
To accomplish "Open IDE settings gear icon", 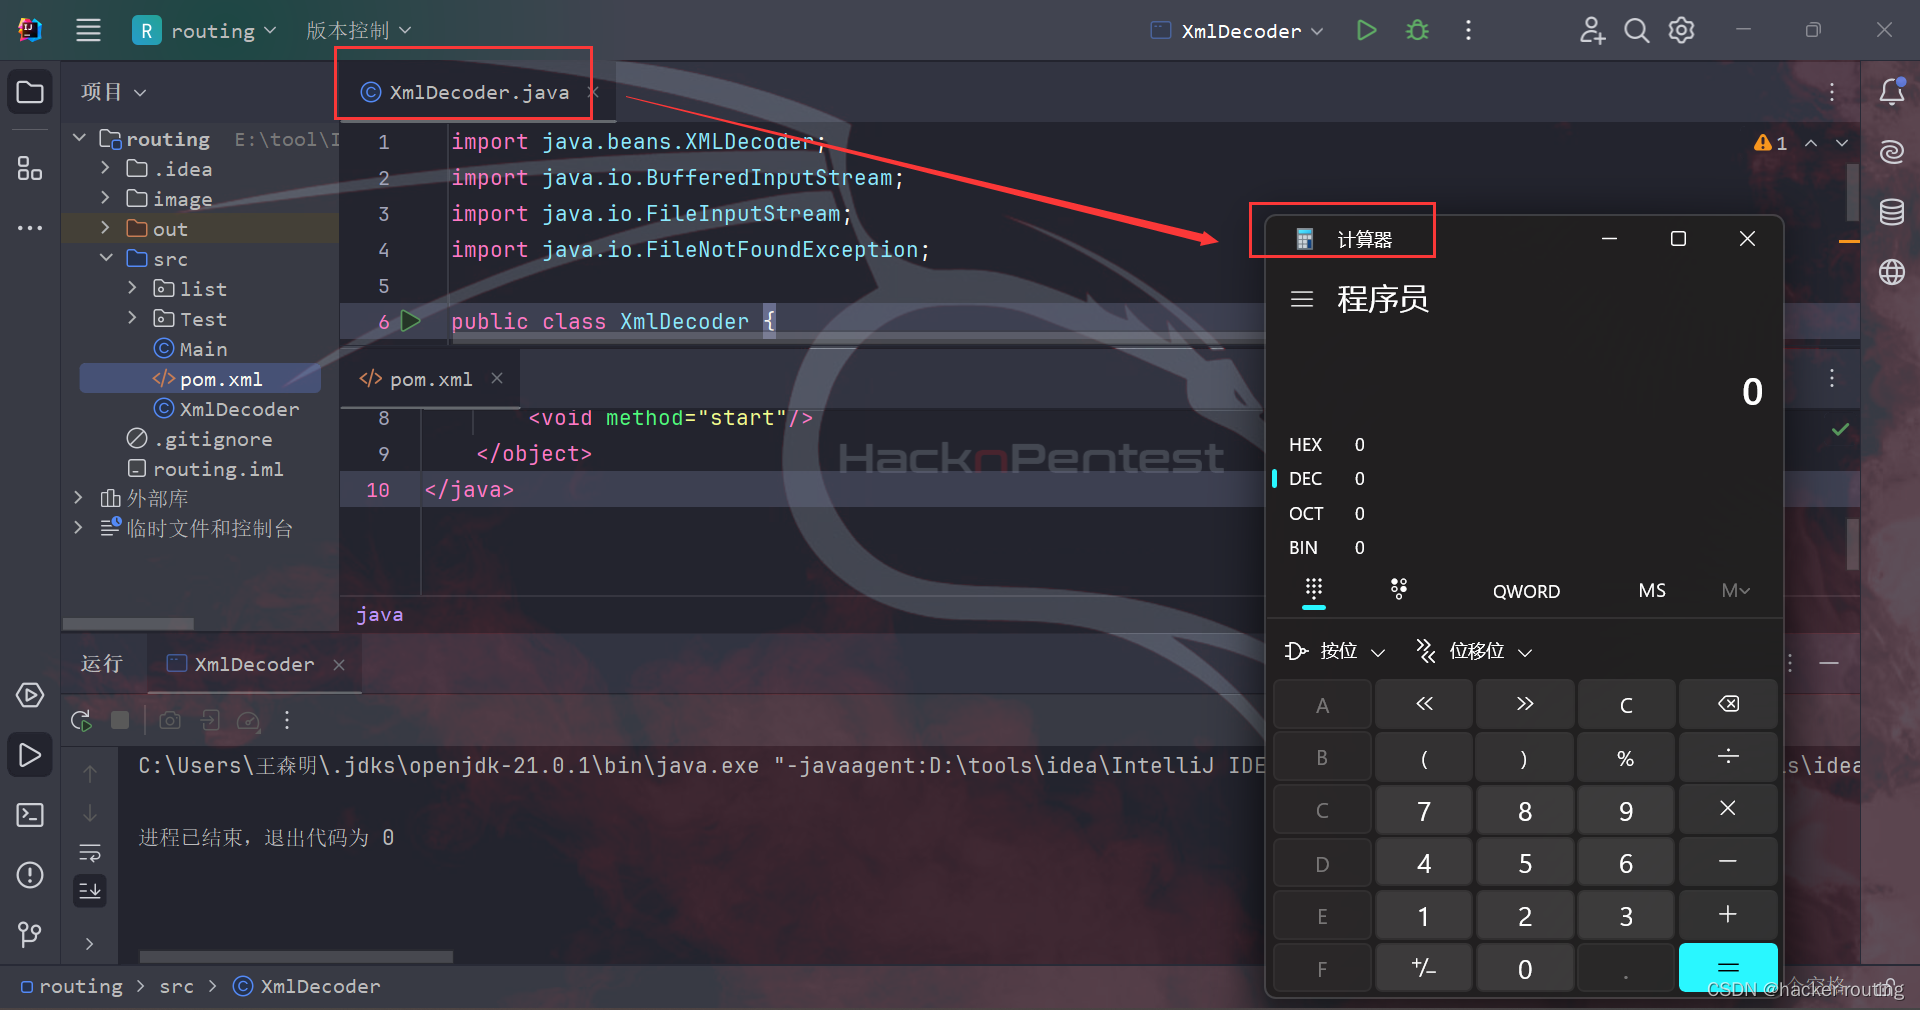I will (x=1682, y=30).
